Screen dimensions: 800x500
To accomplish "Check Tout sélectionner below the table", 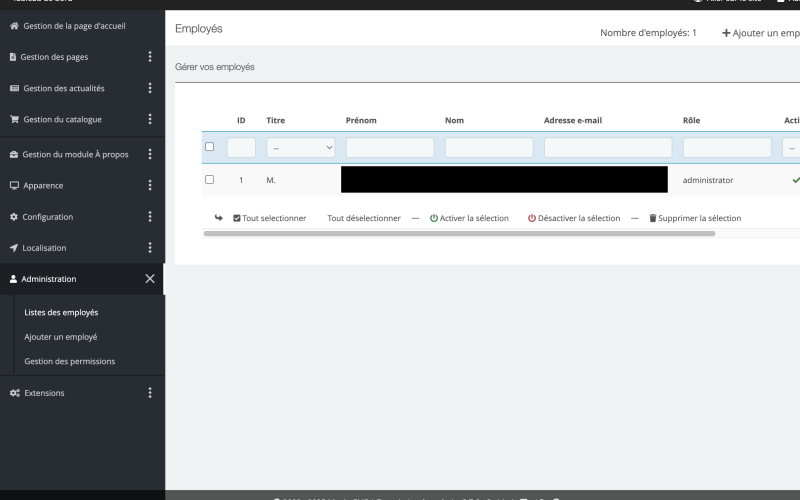I will click(237, 218).
